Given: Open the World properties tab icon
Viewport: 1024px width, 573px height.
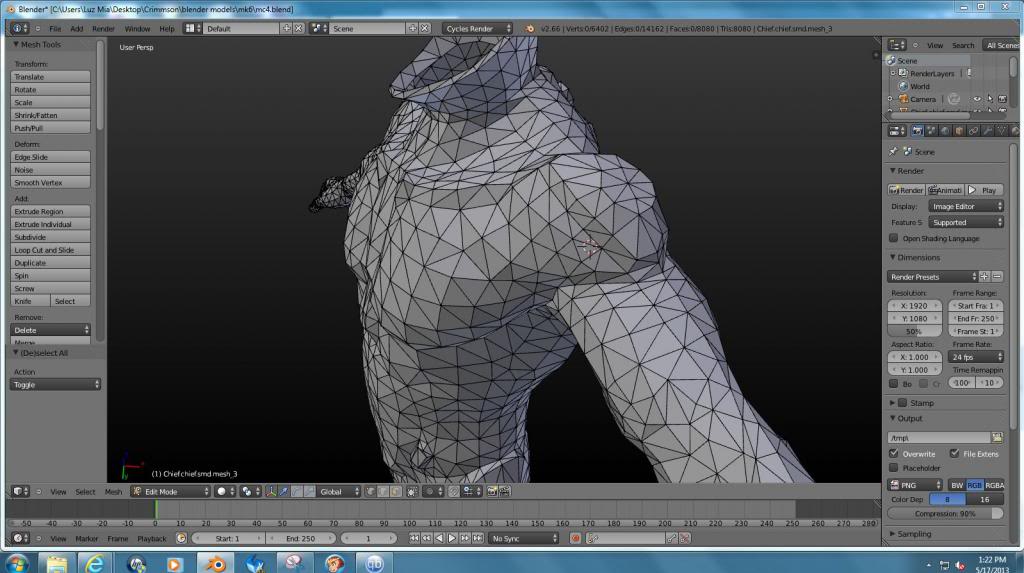Looking at the screenshot, I should [945, 131].
